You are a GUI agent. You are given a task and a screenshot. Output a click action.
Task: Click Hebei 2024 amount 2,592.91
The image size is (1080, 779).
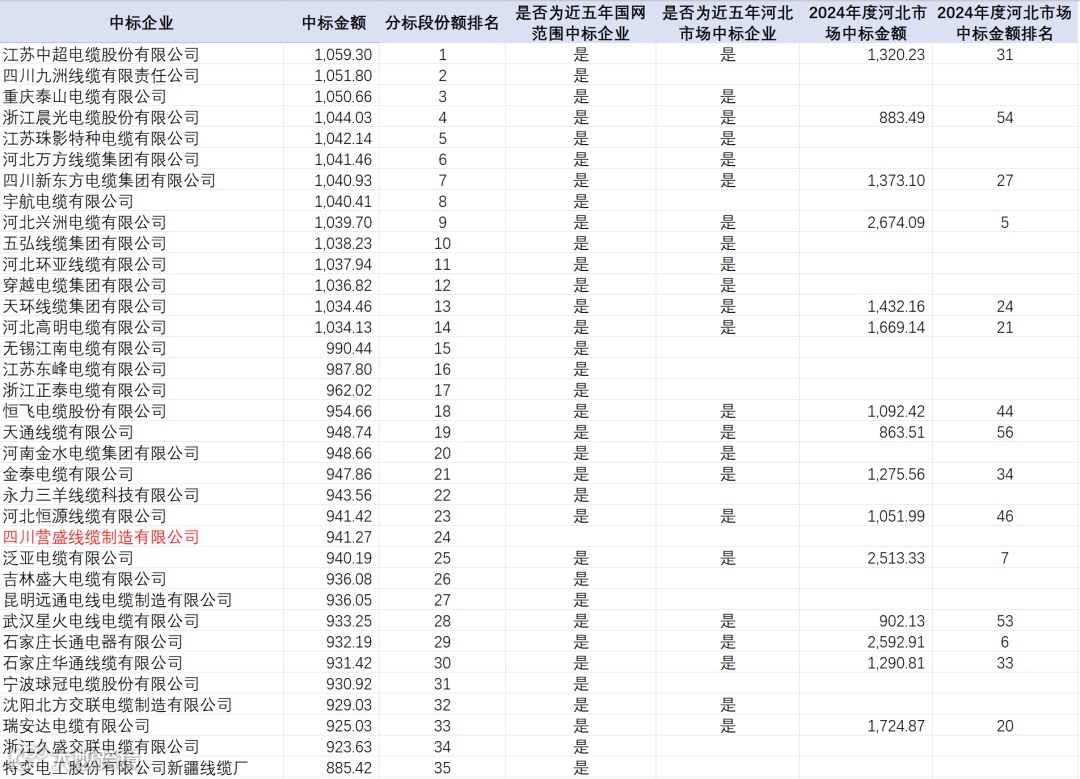point(896,642)
